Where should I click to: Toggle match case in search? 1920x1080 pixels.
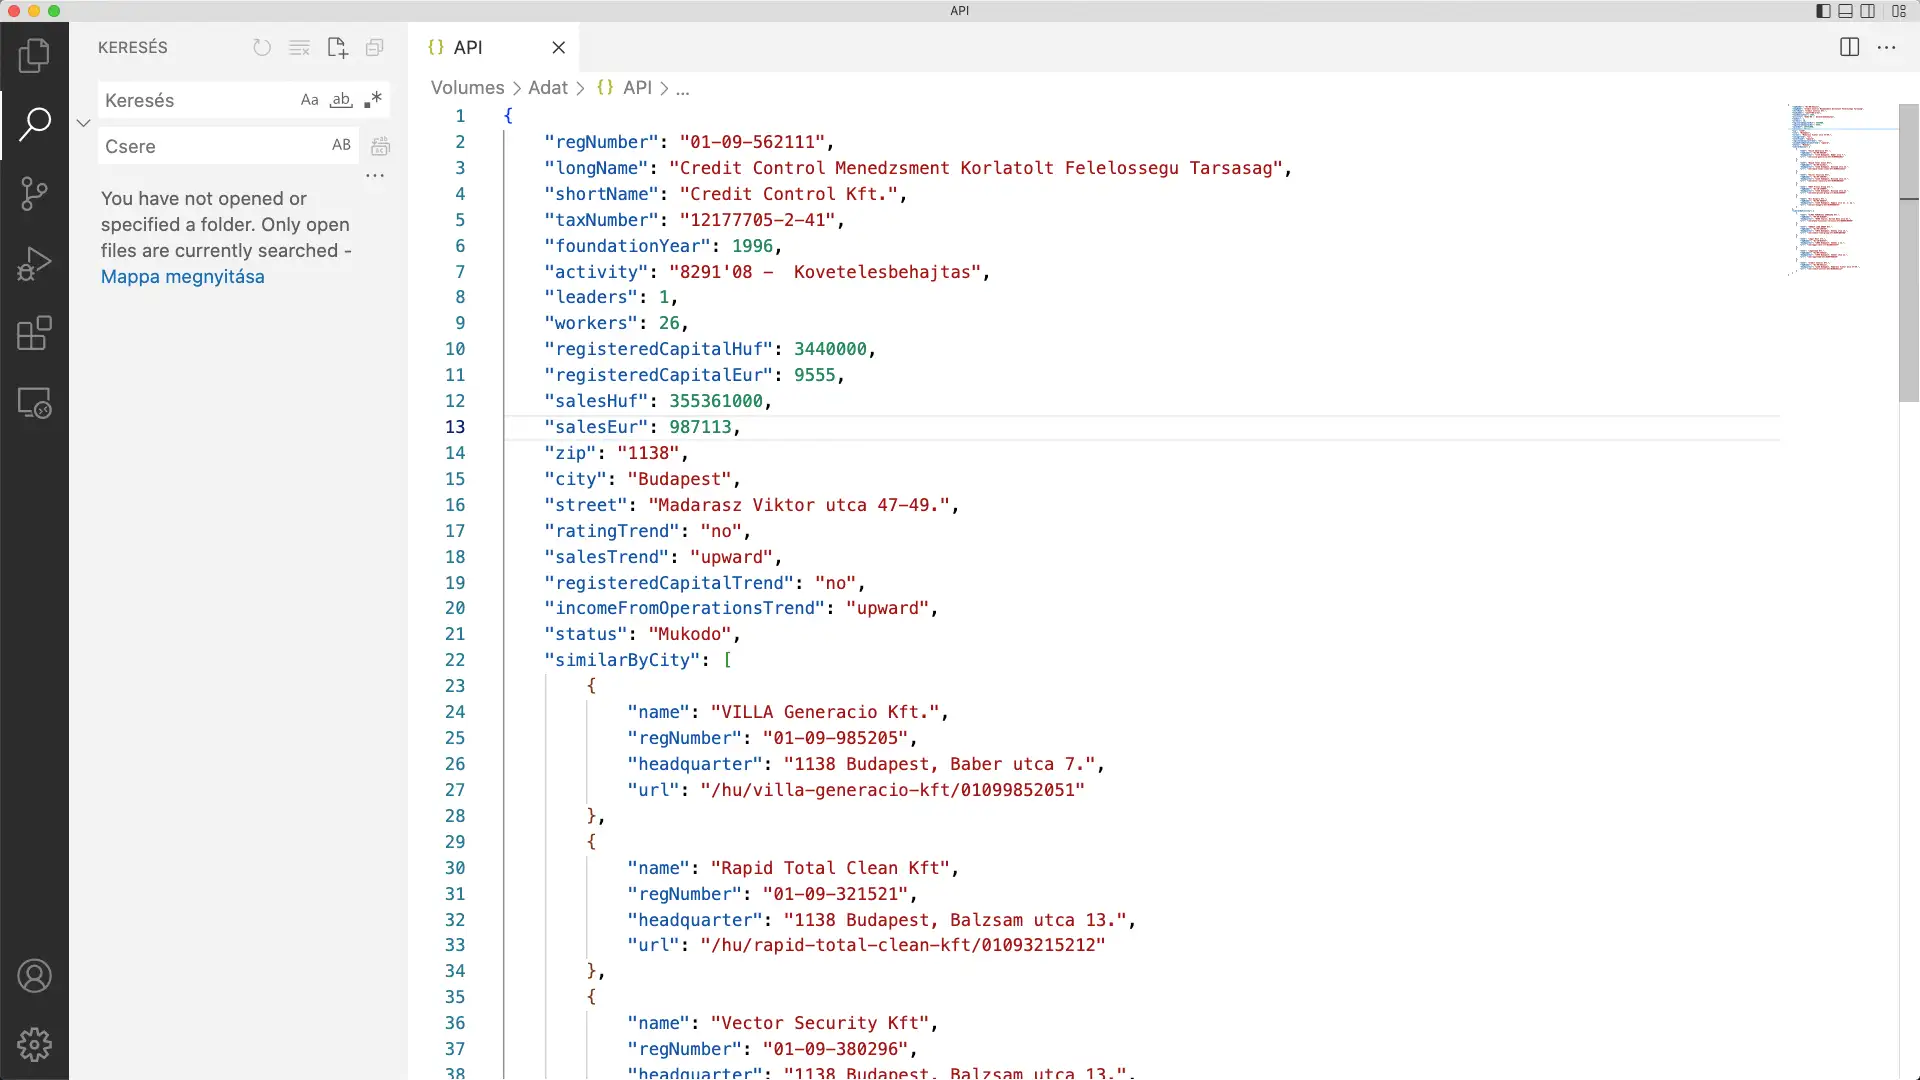[308, 99]
